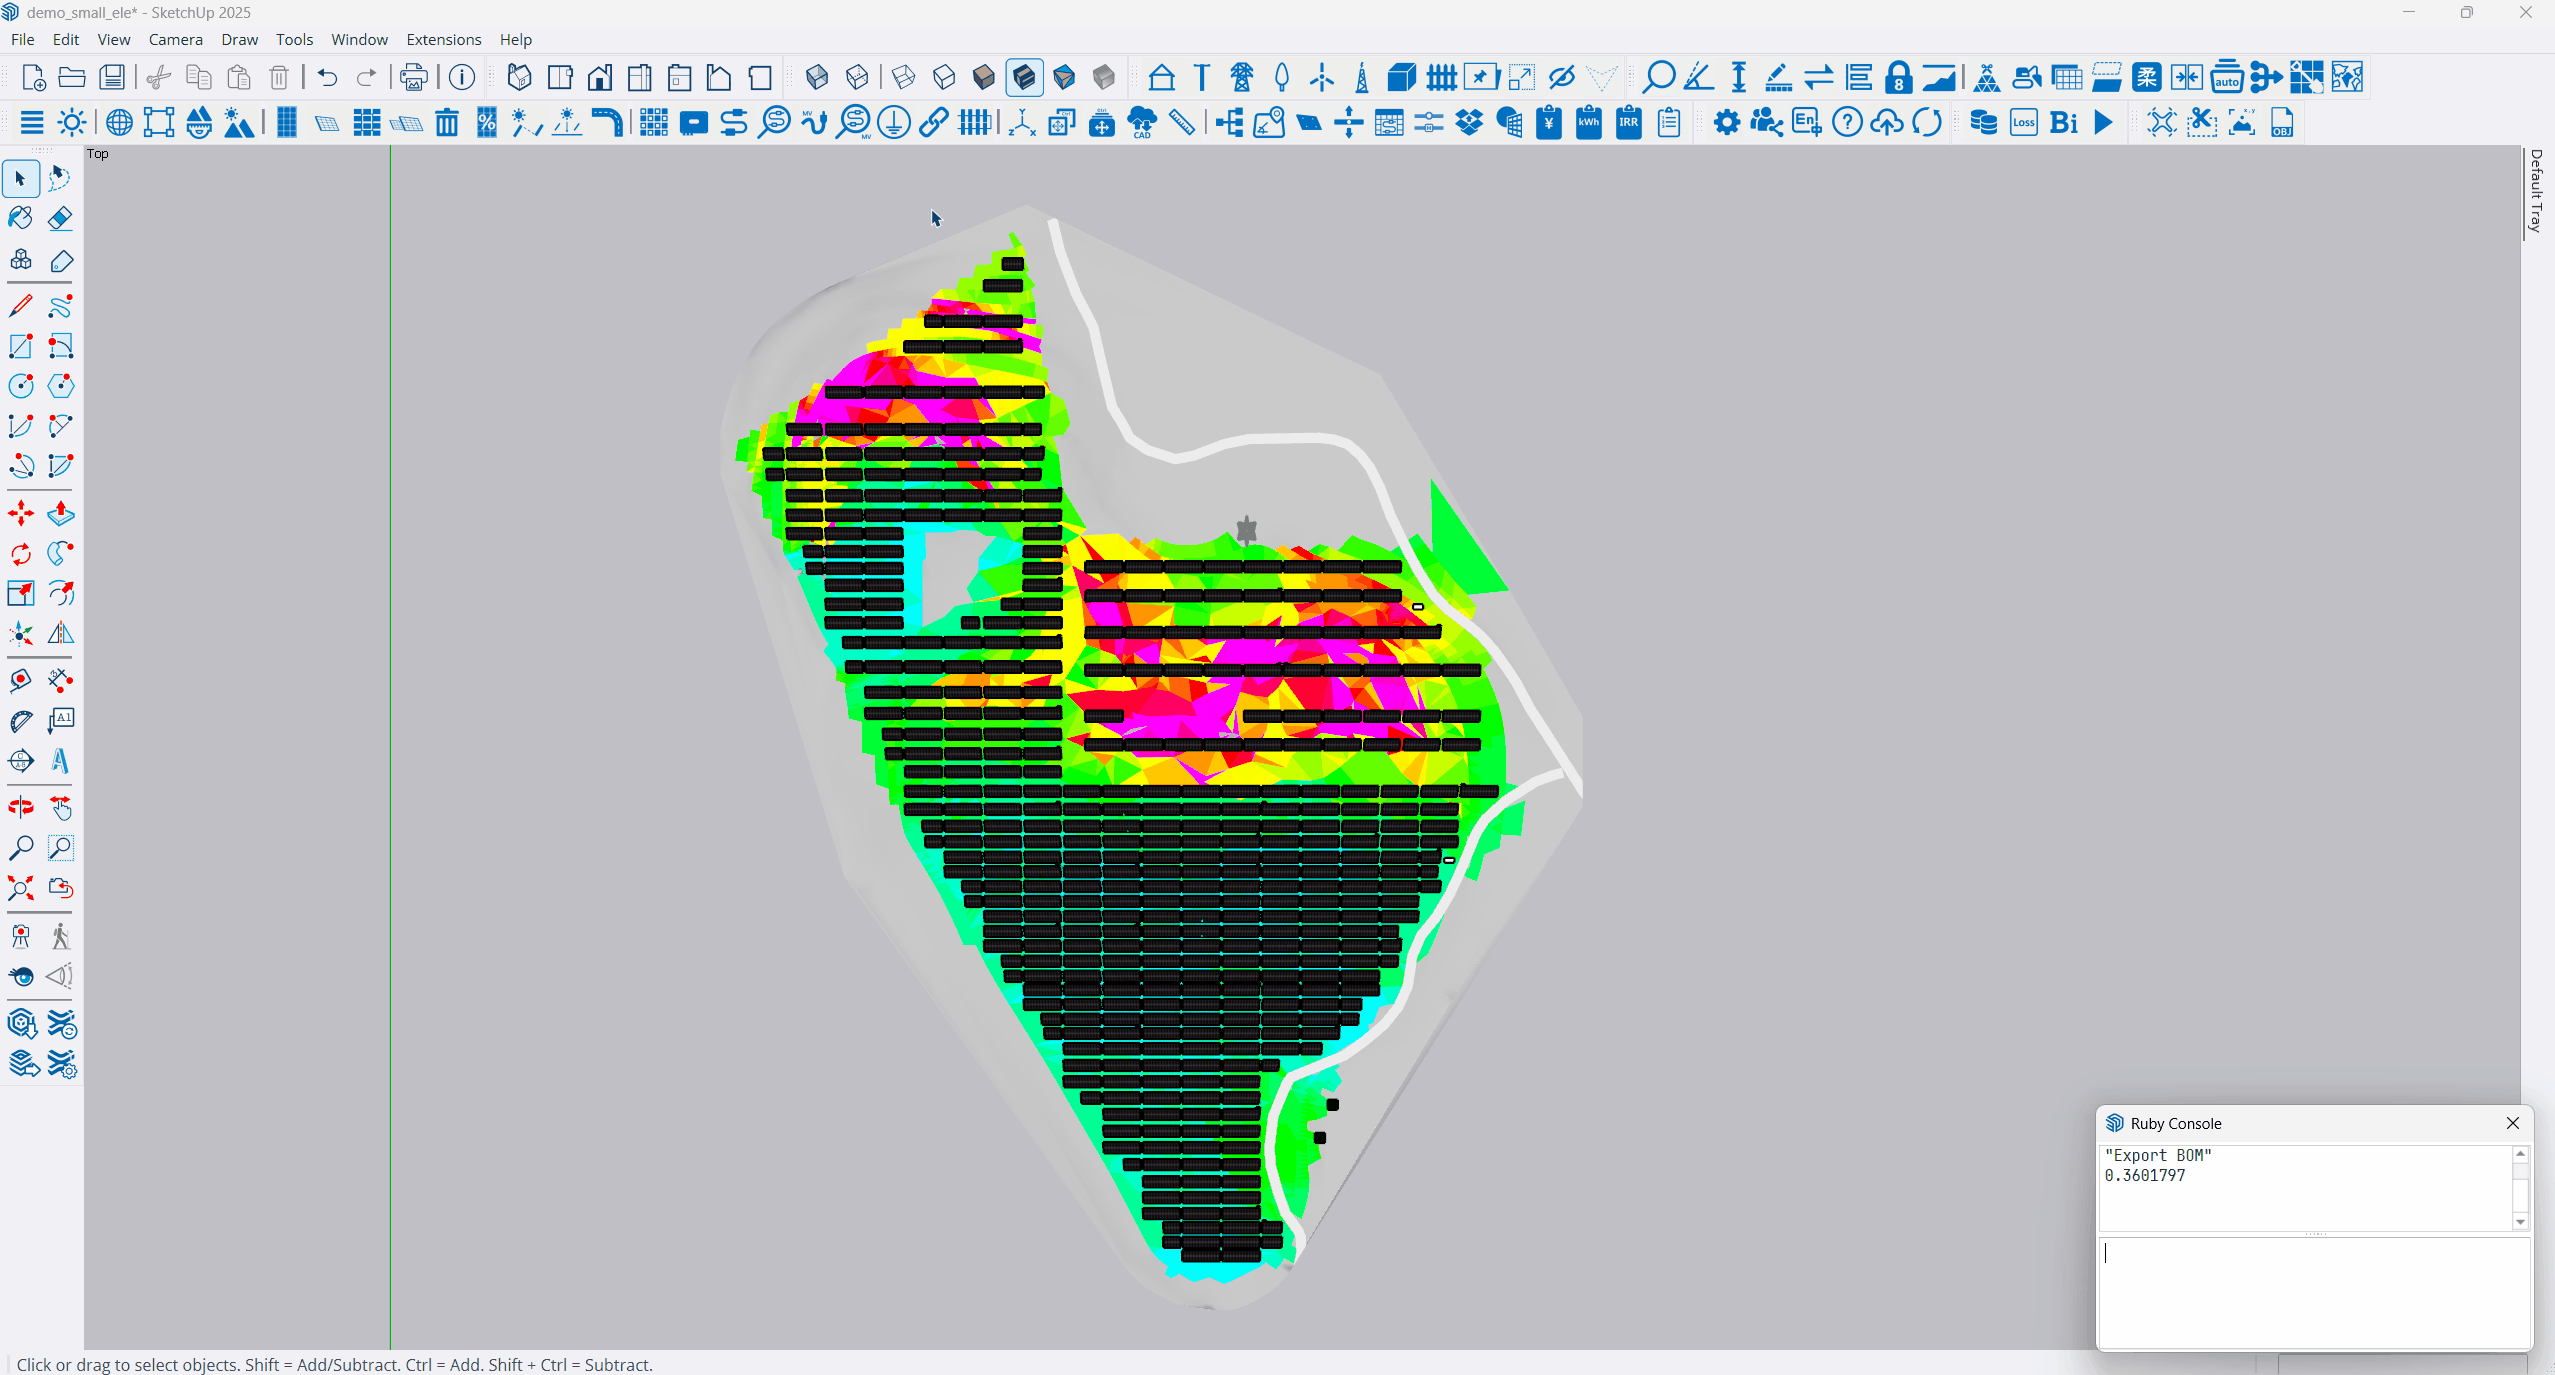Click the CAD cloud download icon
The width and height of the screenshot is (2555, 1375).
tap(1141, 123)
